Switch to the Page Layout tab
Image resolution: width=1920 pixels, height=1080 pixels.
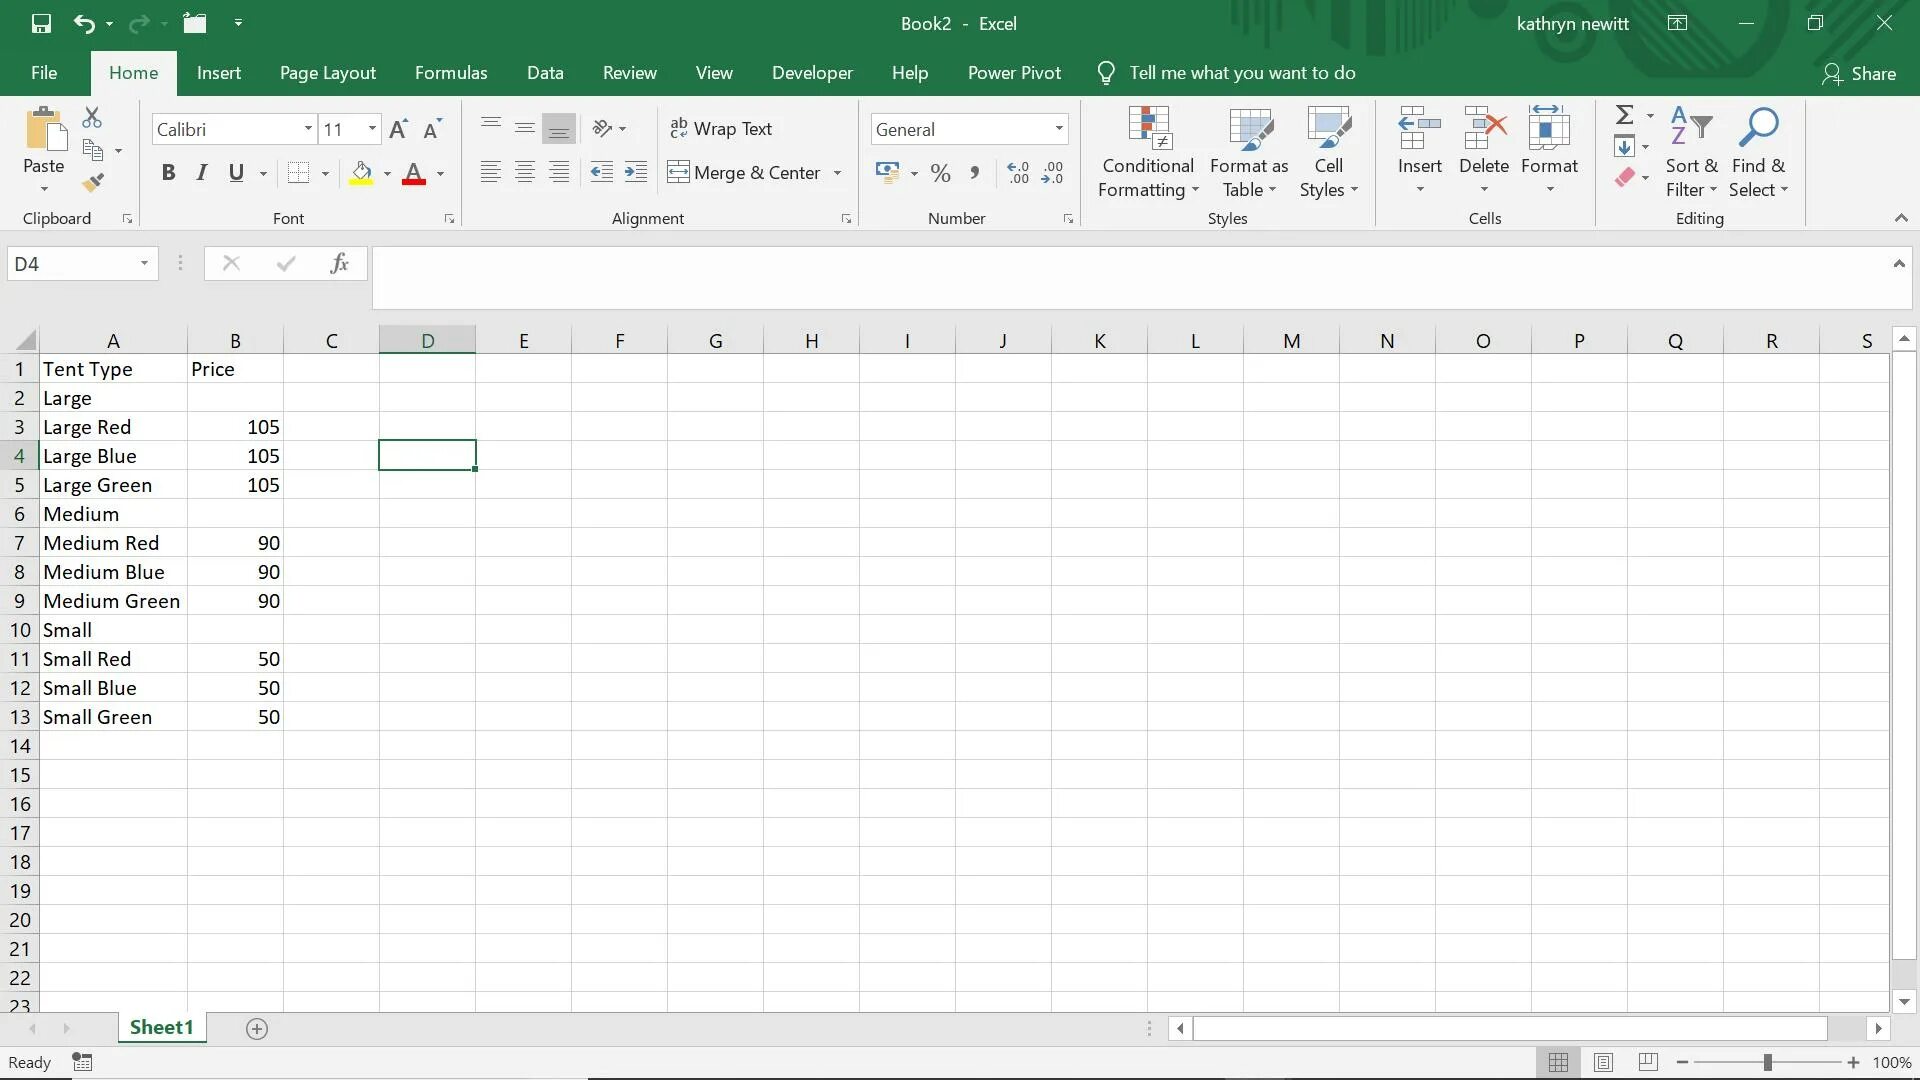pyautogui.click(x=327, y=73)
